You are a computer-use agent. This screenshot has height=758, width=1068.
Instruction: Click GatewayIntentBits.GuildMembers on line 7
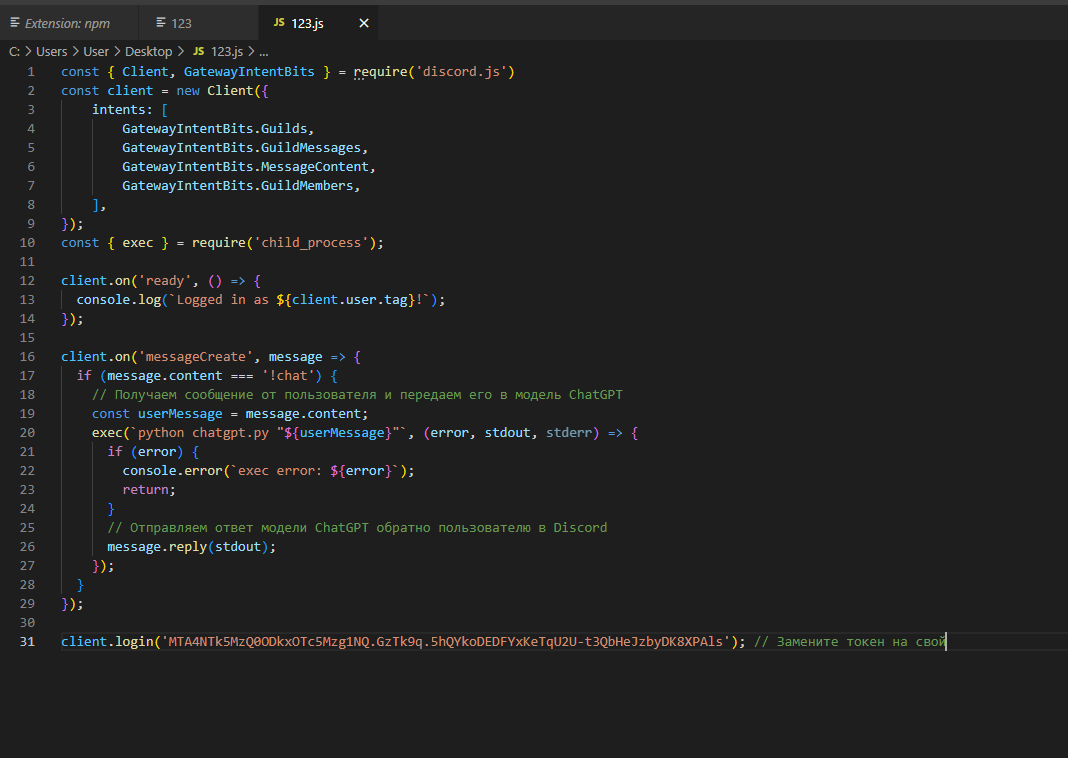[x=238, y=186]
